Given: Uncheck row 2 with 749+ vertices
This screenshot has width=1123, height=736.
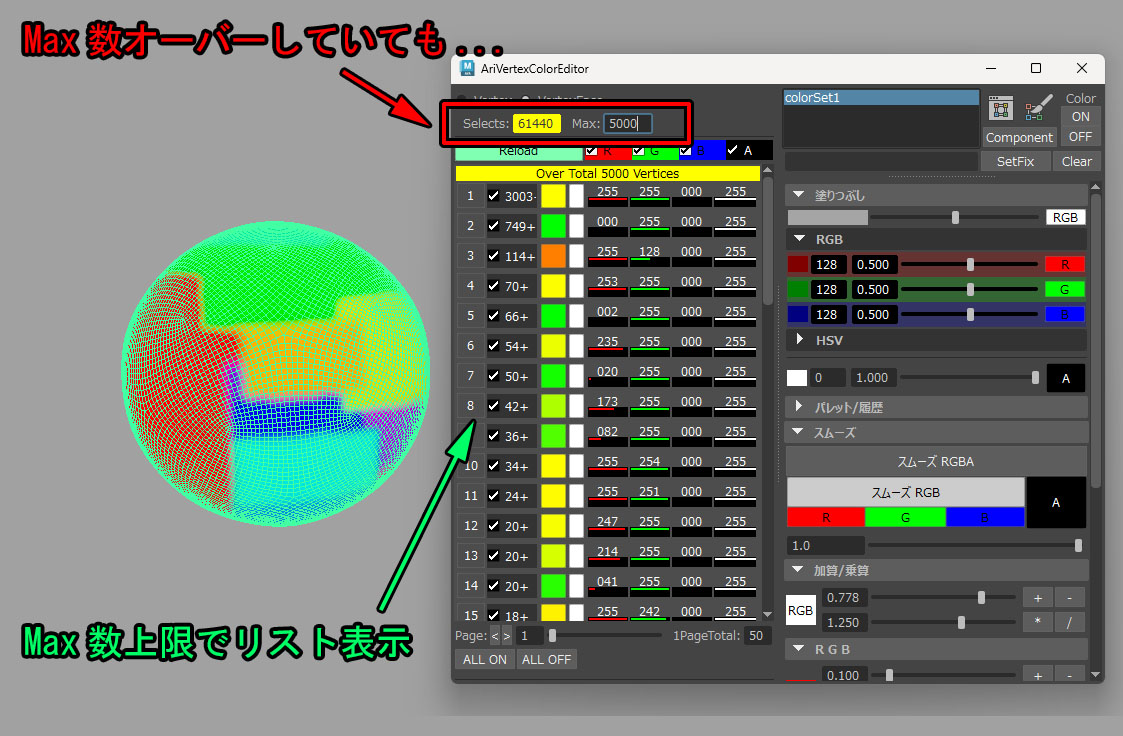Looking at the screenshot, I should [x=493, y=226].
